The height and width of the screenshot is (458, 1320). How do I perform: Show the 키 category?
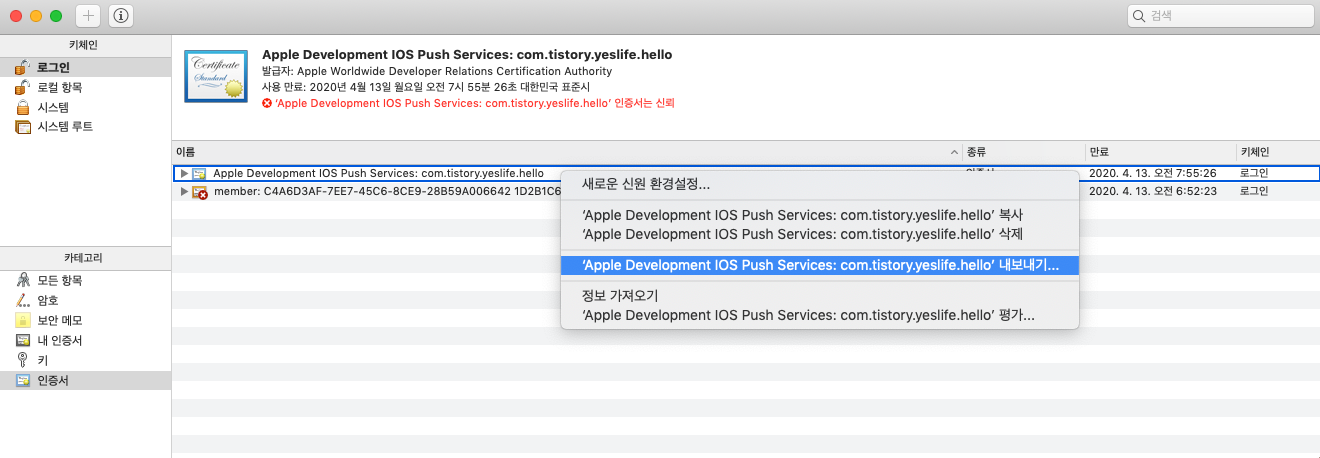coord(85,360)
